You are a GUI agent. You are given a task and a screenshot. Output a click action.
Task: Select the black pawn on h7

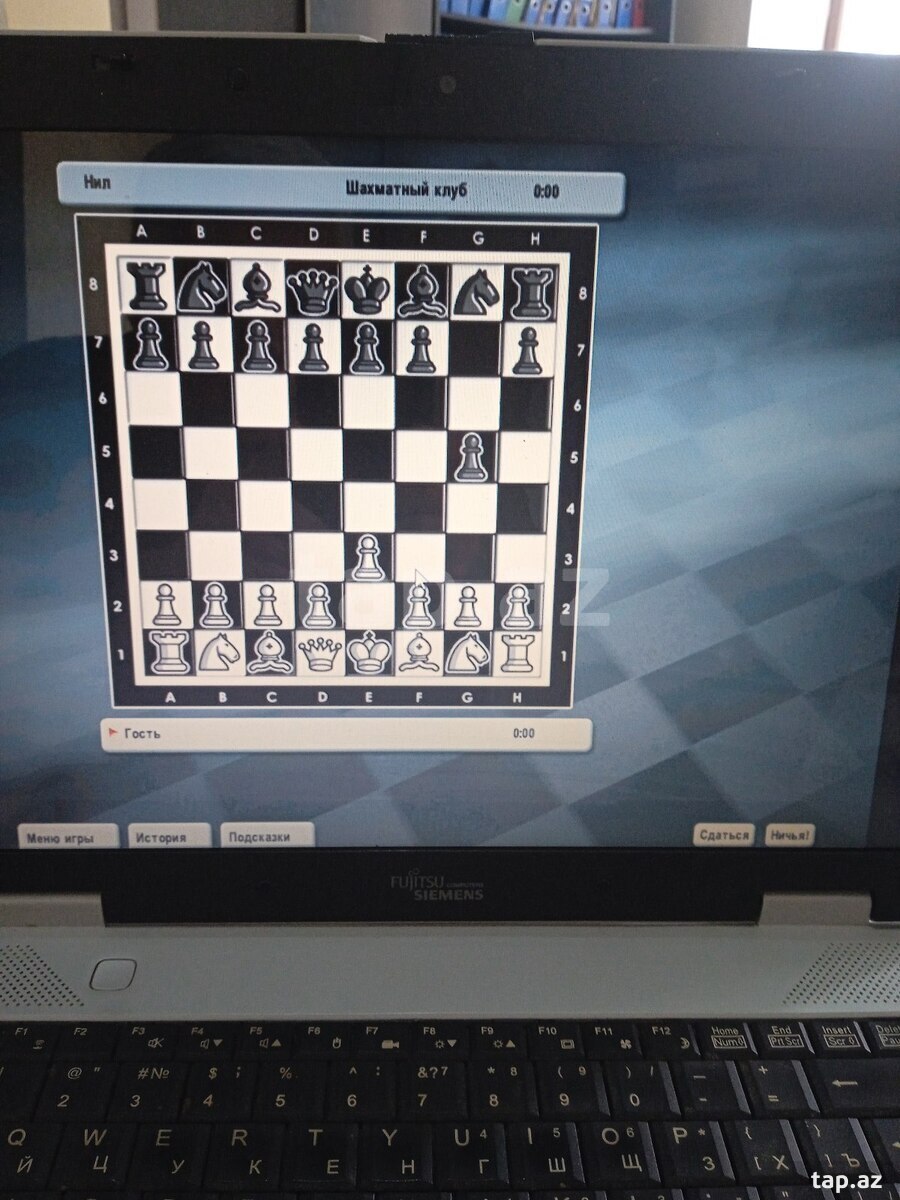[x=527, y=350]
